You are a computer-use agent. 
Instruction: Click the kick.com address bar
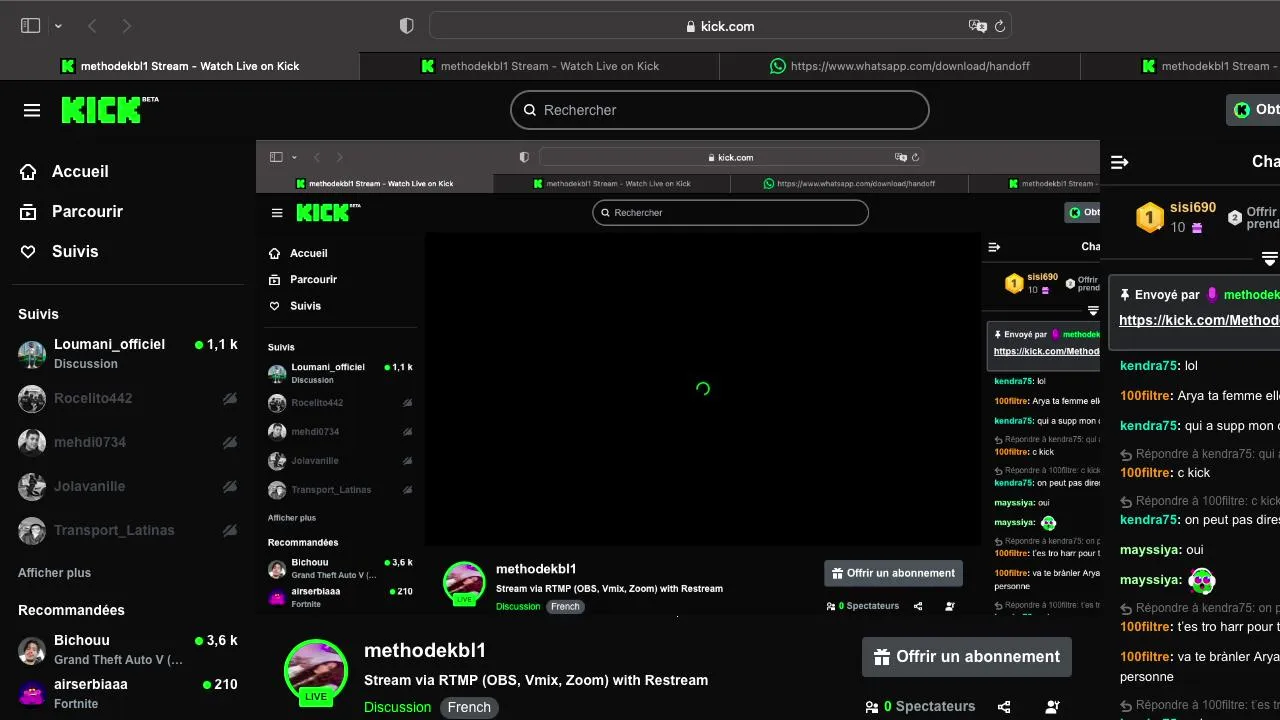720,26
